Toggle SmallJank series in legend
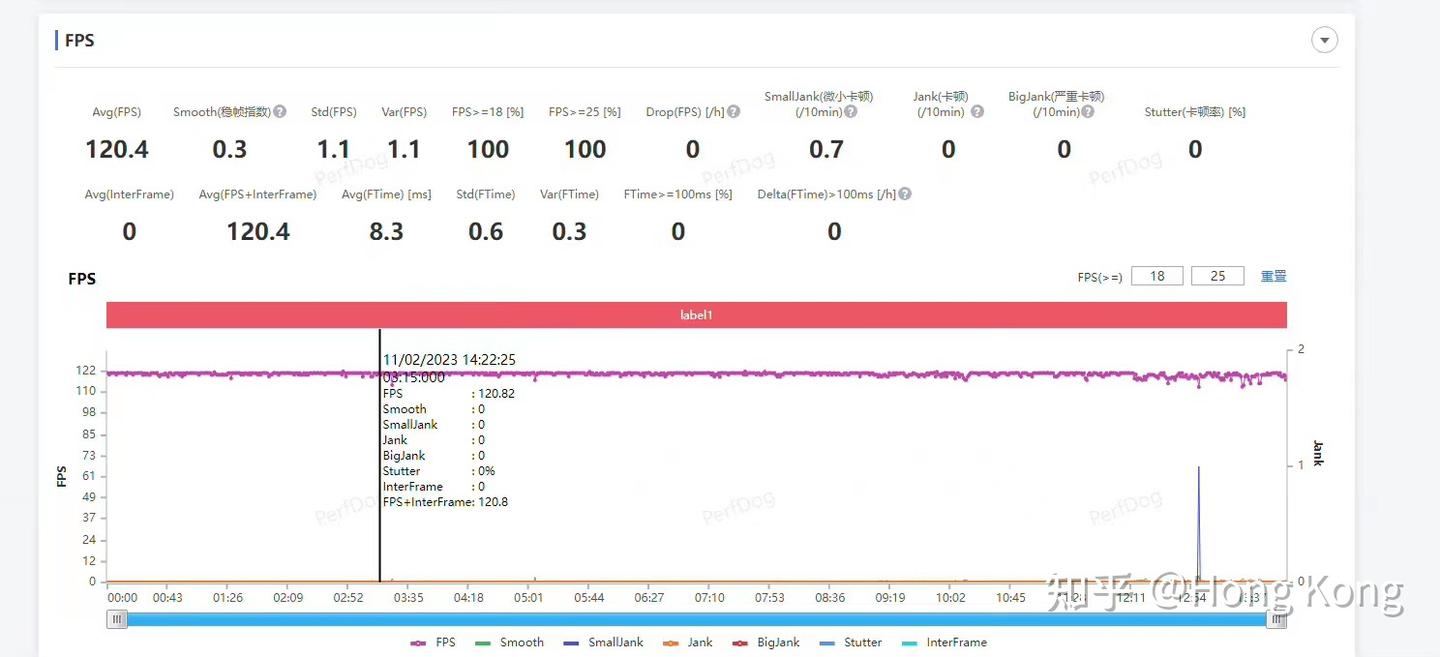1440x657 pixels. coord(603,643)
